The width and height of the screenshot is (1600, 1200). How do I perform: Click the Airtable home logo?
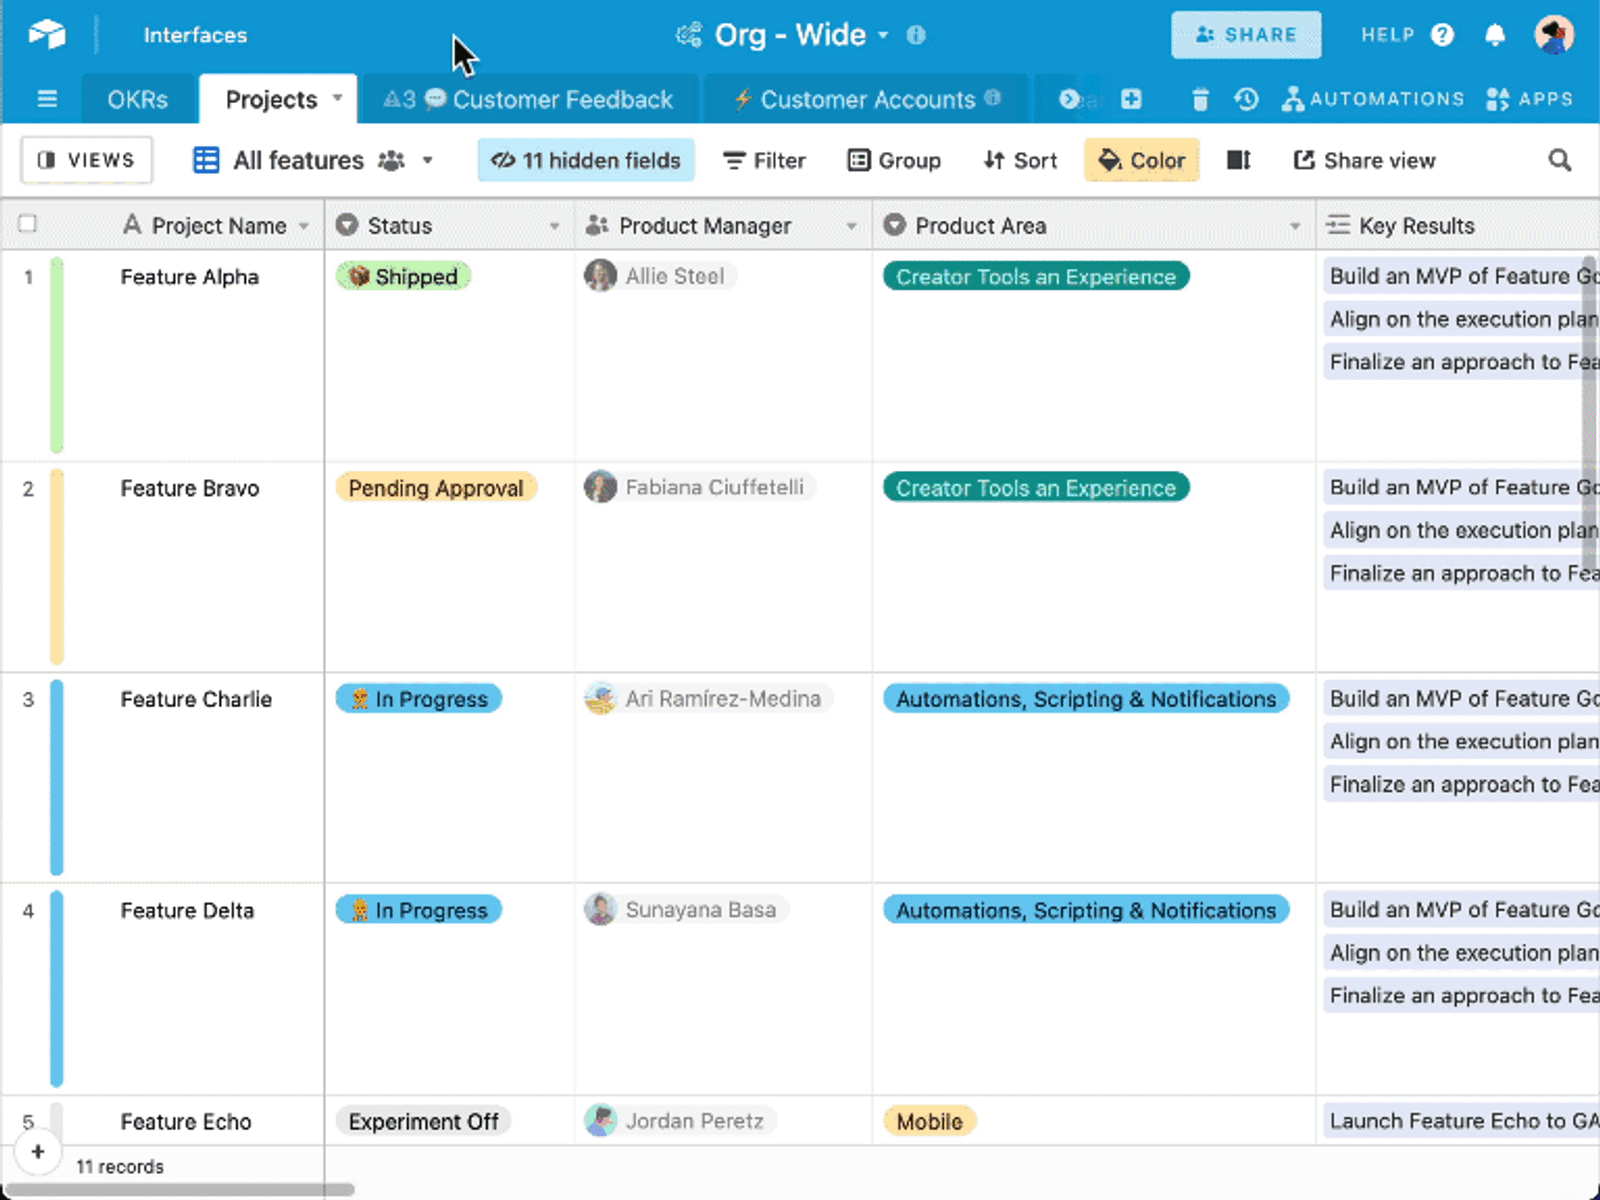tap(47, 35)
